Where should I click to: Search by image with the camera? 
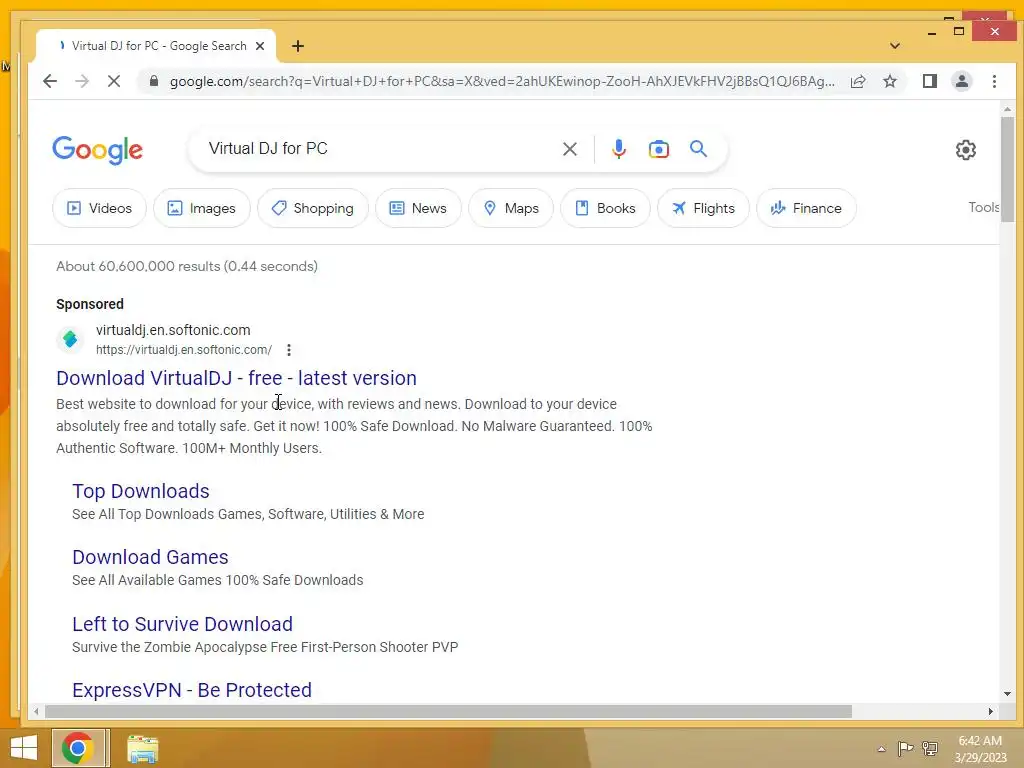point(659,149)
